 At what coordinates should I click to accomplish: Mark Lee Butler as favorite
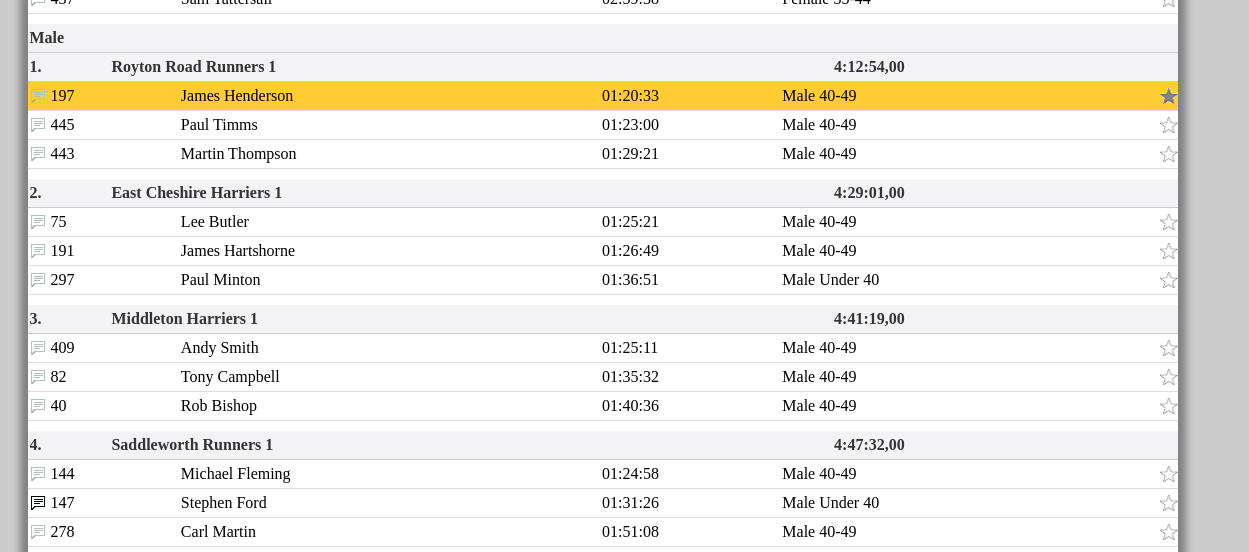point(1168,223)
